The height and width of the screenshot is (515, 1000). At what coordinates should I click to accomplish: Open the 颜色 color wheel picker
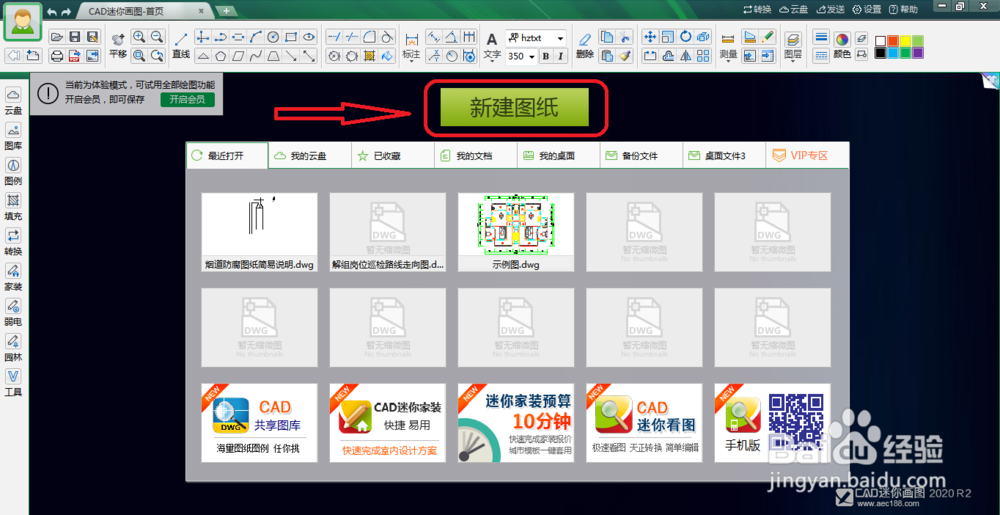(x=842, y=45)
